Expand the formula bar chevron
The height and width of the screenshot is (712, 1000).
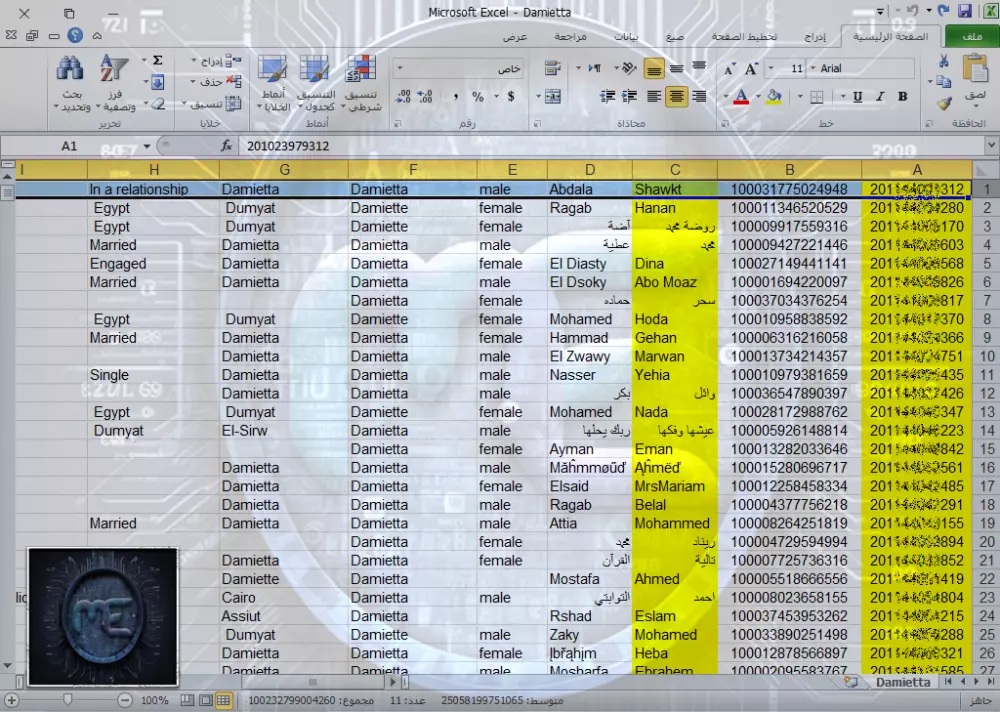pos(990,145)
